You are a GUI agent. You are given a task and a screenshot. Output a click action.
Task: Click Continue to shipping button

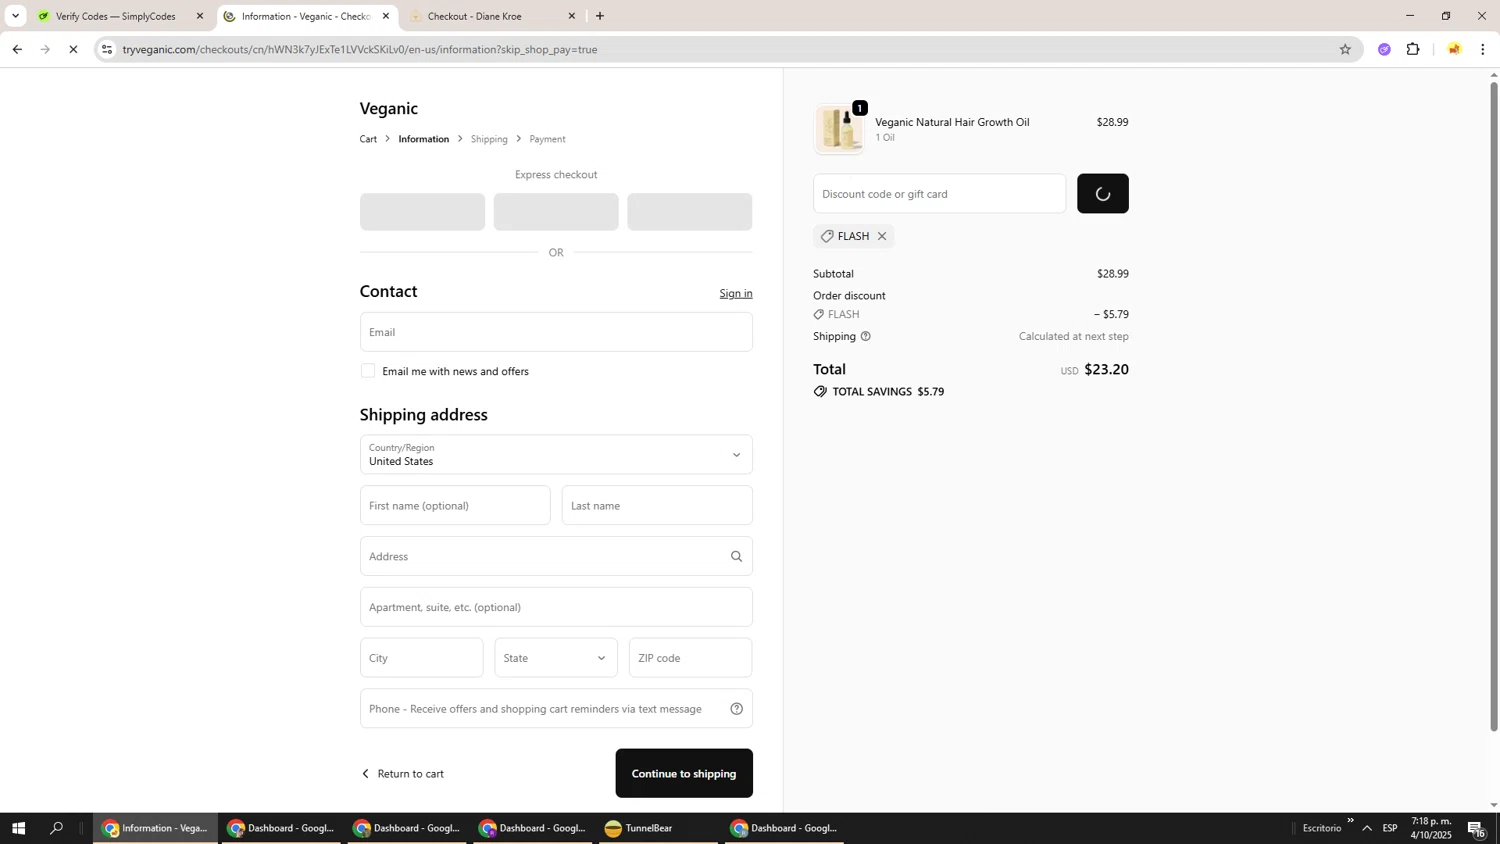click(684, 773)
